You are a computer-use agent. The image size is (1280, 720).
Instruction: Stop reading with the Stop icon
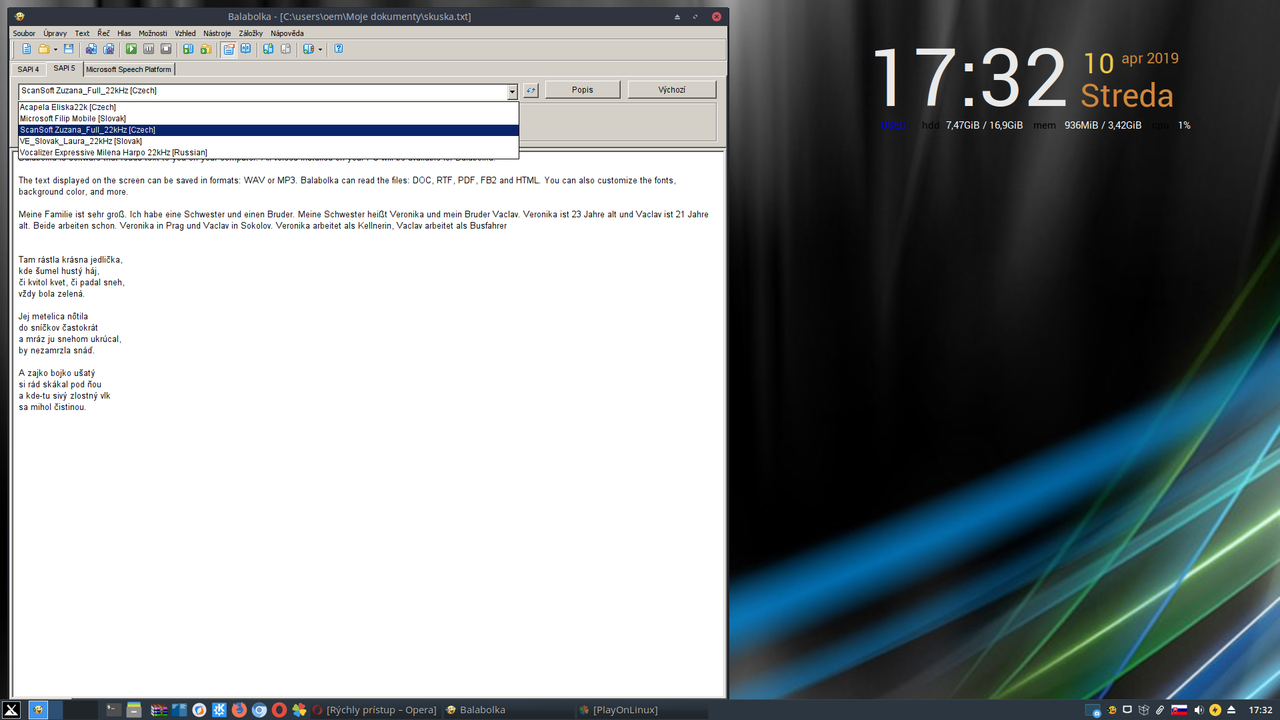pos(166,49)
